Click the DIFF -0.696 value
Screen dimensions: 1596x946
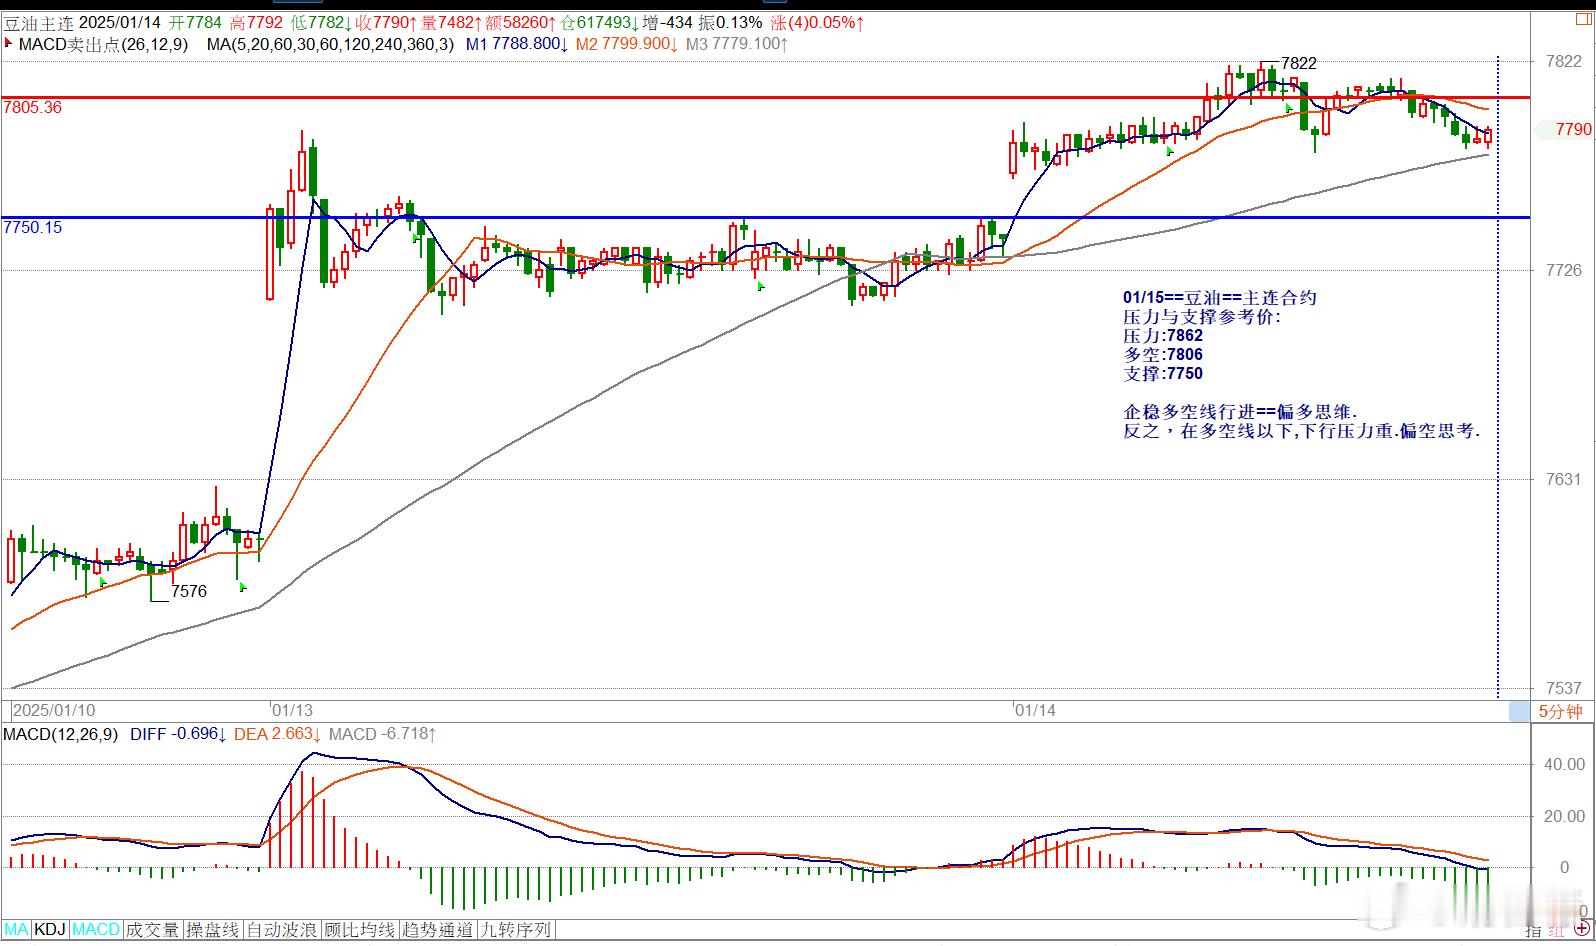pos(178,734)
